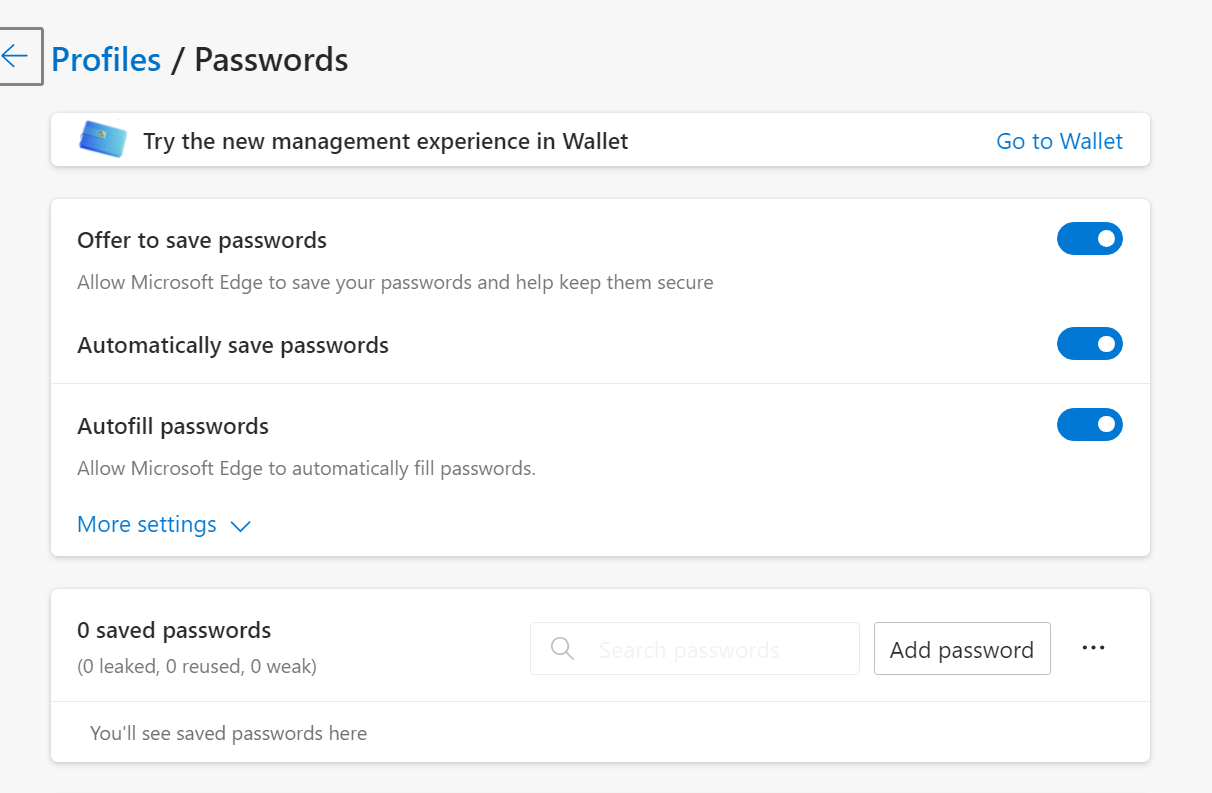Expand the More settings section
The width and height of the screenshot is (1212, 793).
coord(164,525)
